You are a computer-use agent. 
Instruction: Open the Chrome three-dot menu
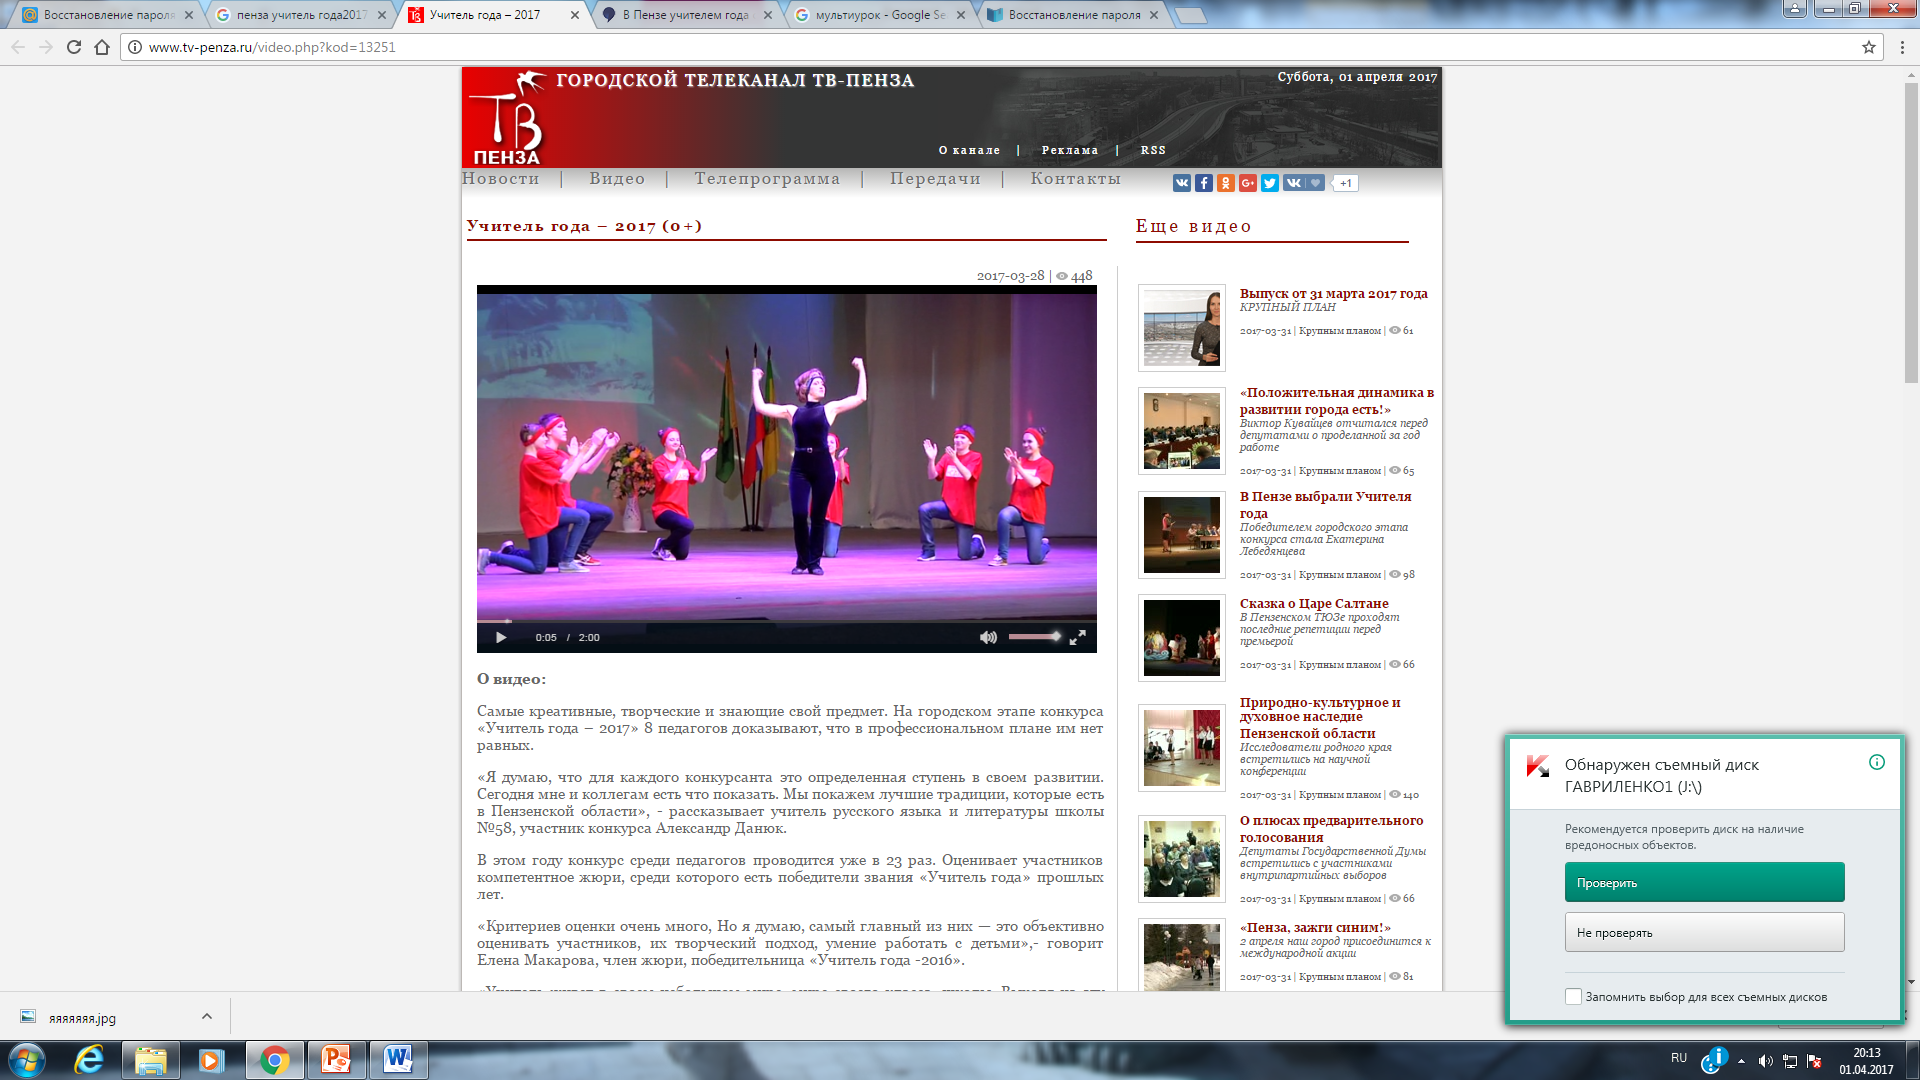pos(1902,47)
